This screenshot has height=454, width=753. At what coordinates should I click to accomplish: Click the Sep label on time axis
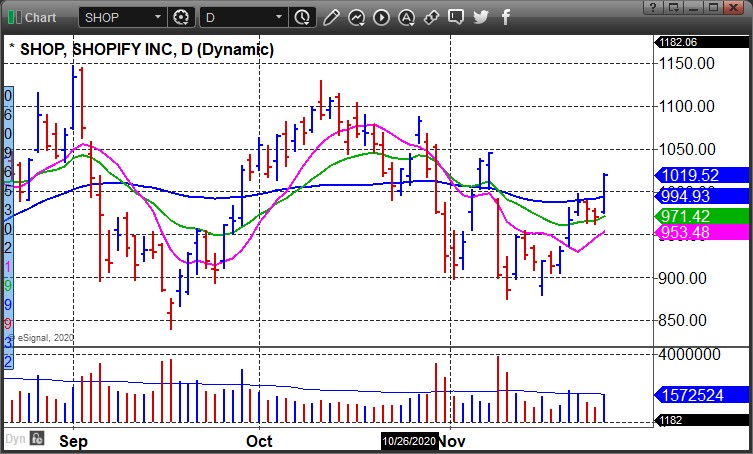click(x=73, y=441)
